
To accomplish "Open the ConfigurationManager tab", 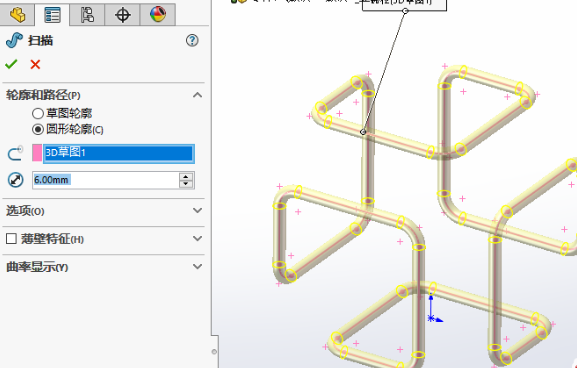I will [87, 15].
